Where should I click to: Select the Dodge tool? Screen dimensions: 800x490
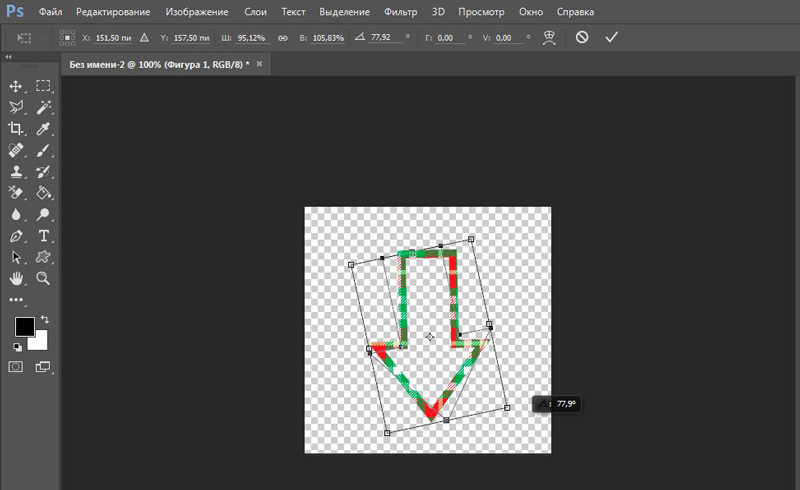coord(43,214)
